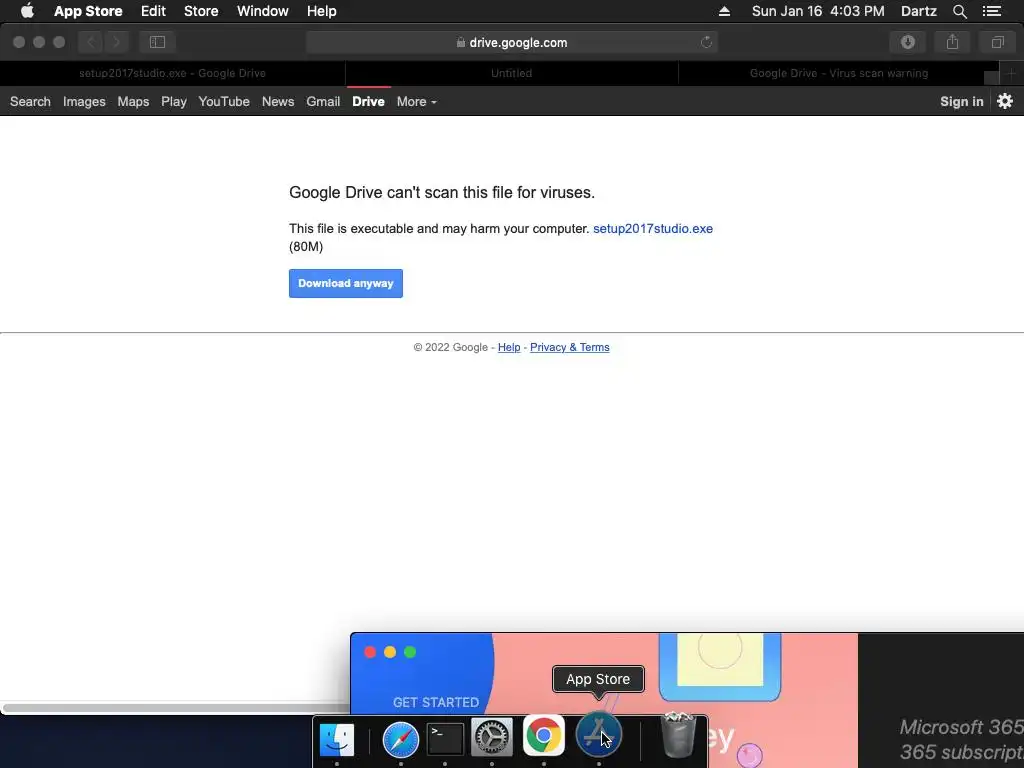Open Spotlight search in the menu bar

[959, 11]
